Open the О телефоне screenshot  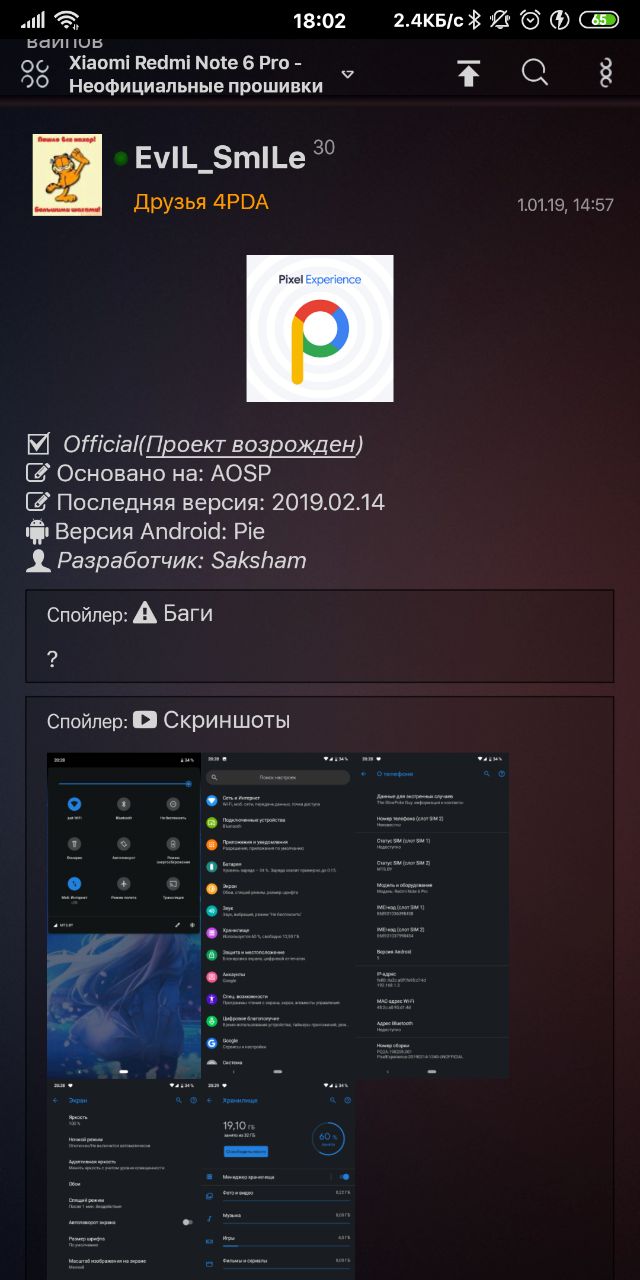pos(432,915)
